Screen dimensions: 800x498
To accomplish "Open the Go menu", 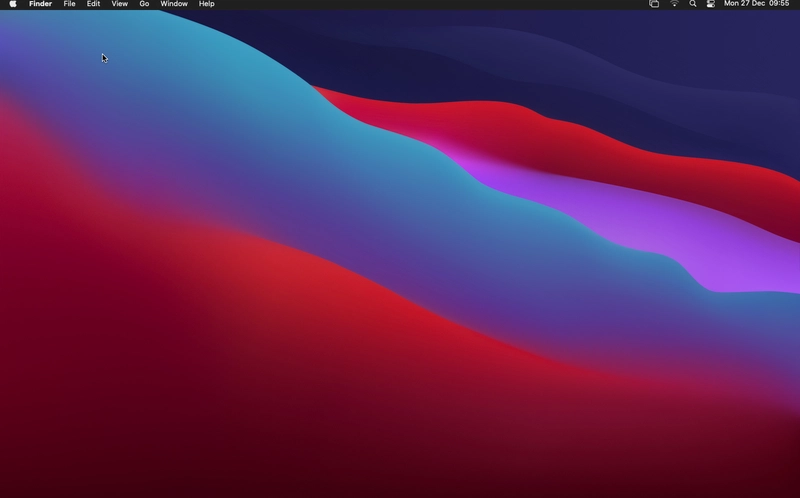I will click(144, 4).
